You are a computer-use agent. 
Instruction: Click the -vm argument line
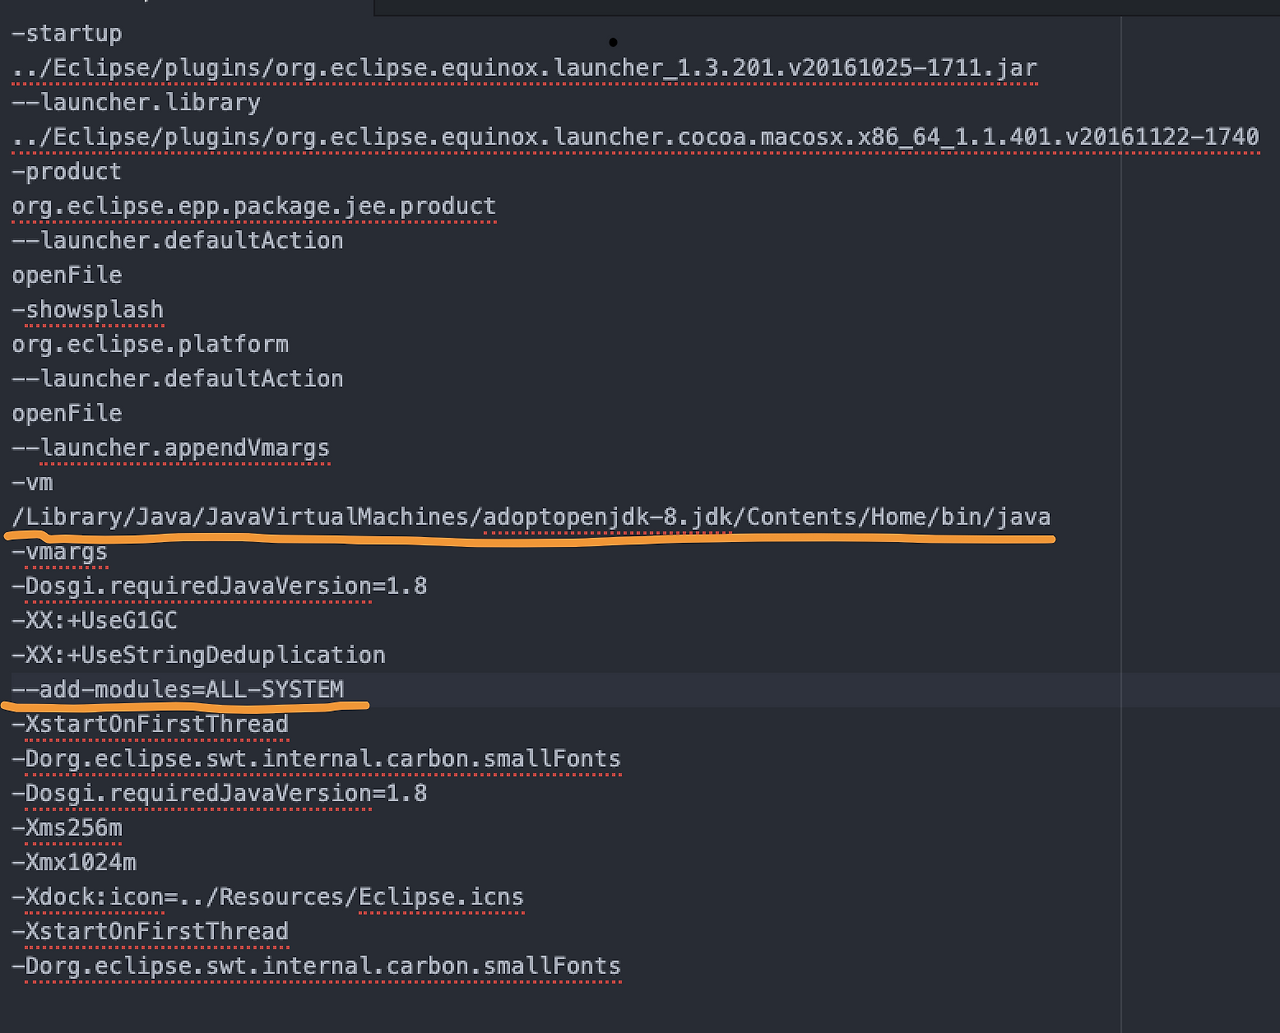32,482
